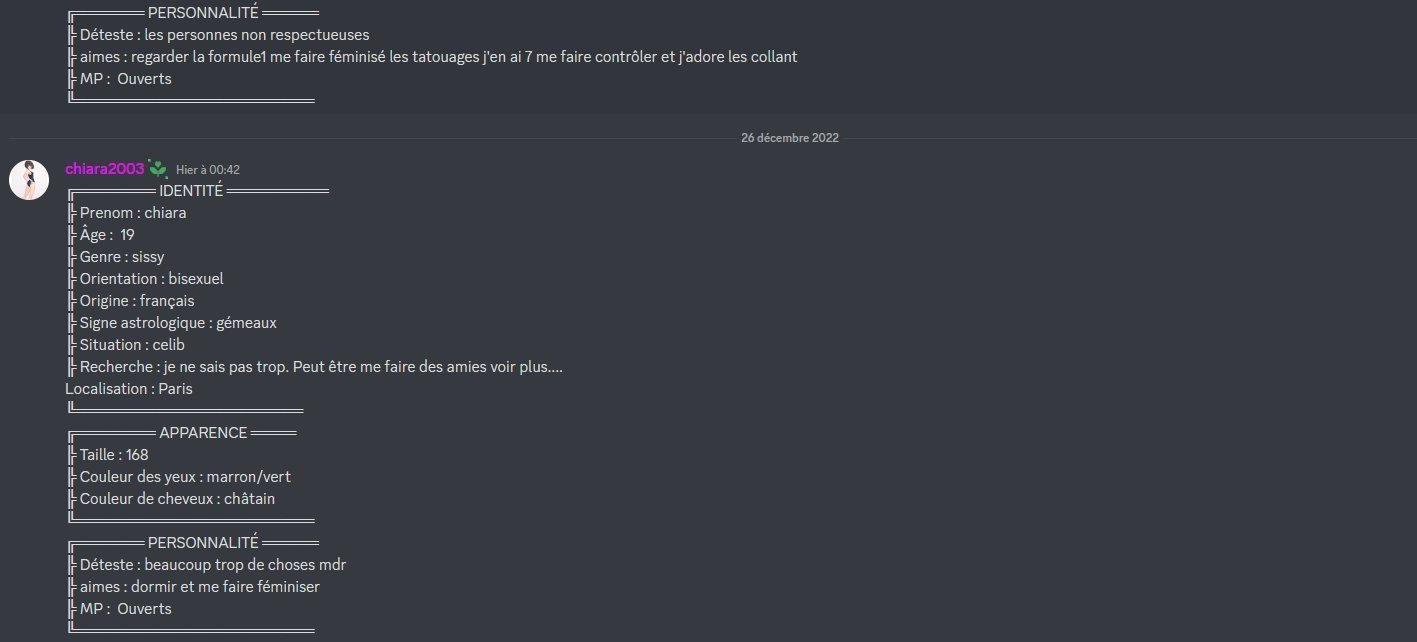
Task: Click the line about "les personnes non respectueuses"
Action: pyautogui.click(x=223, y=35)
